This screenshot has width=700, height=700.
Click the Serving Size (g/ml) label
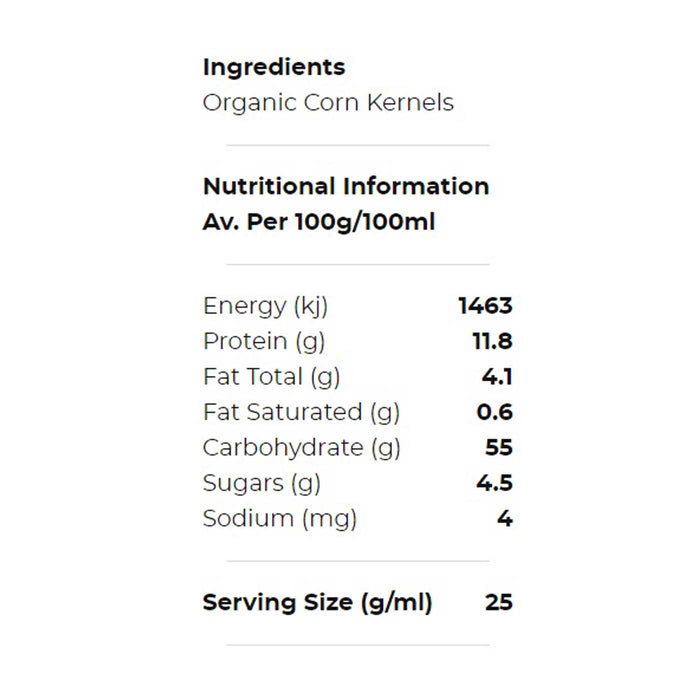[317, 603]
